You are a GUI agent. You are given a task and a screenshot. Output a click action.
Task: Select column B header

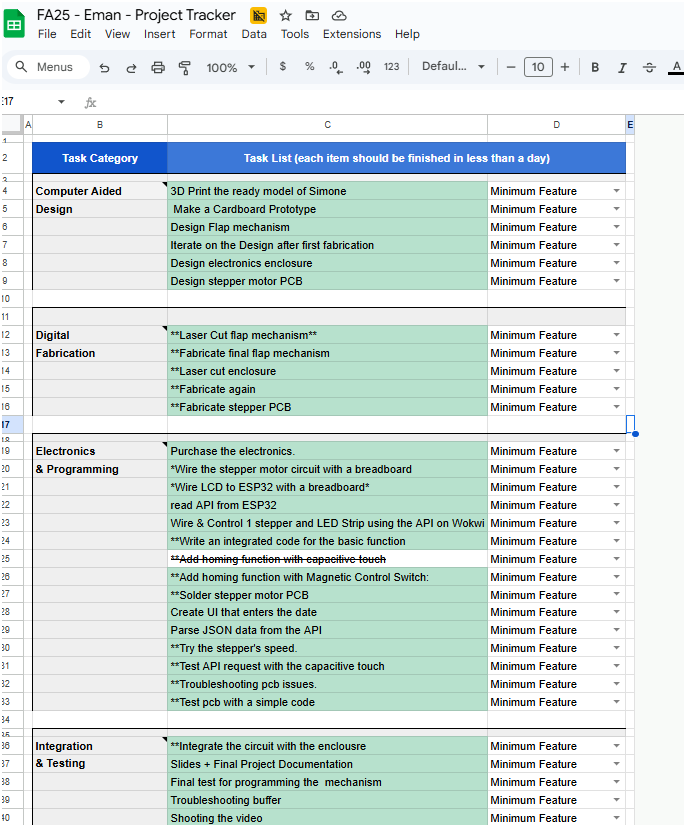100,125
